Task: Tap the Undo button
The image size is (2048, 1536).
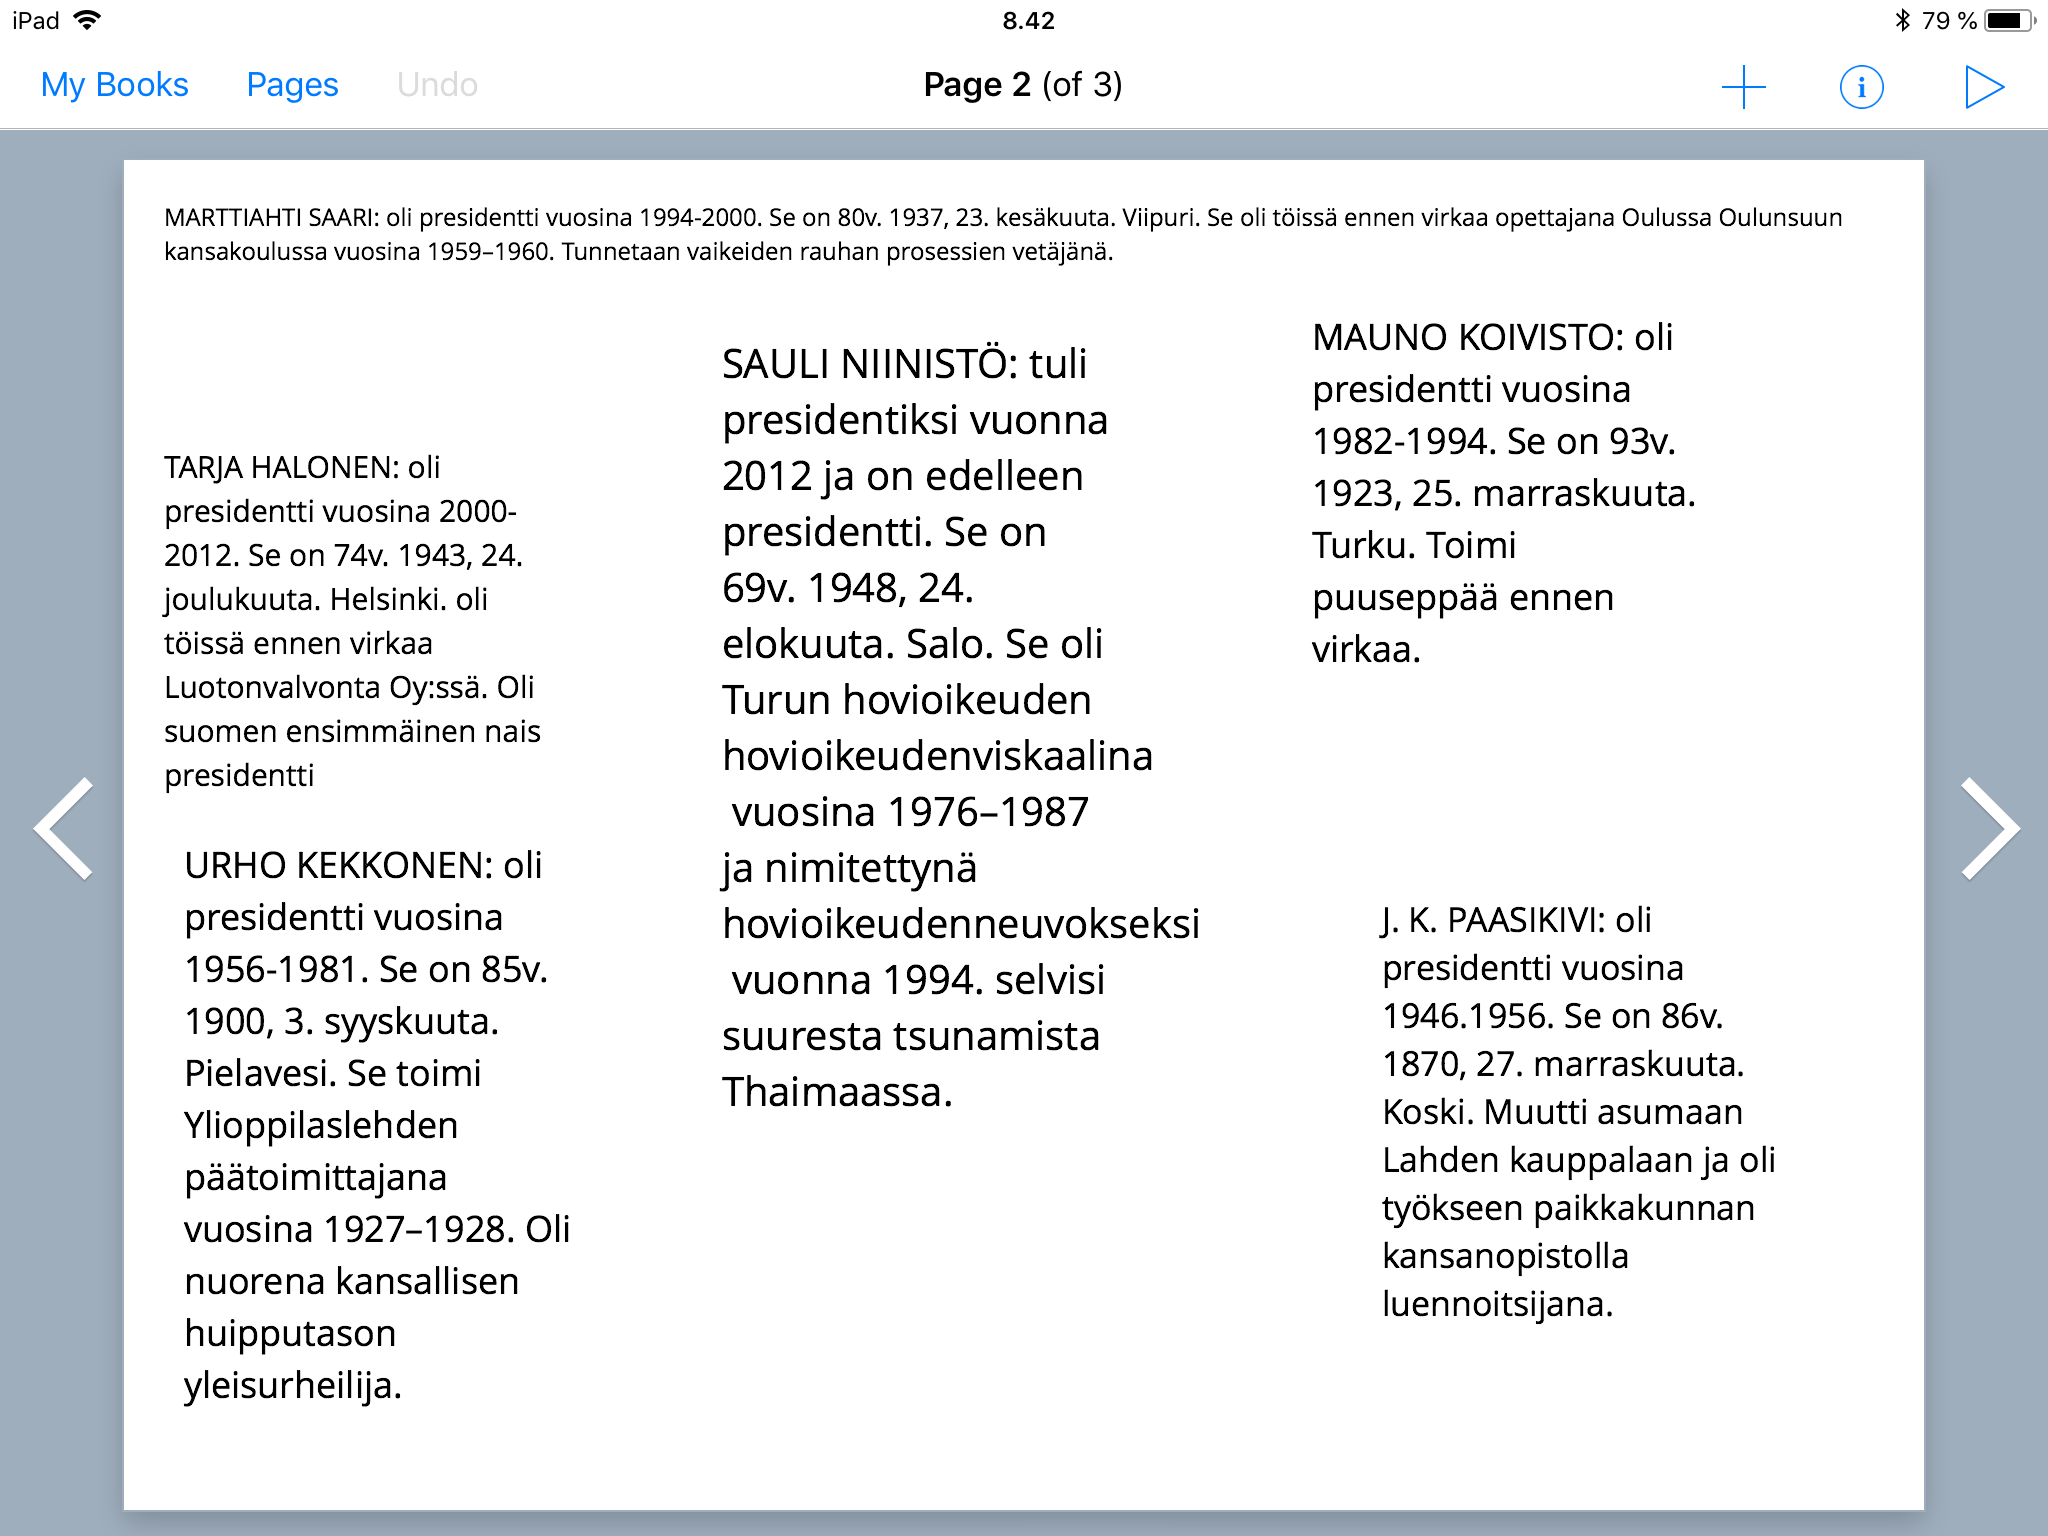Action: point(437,85)
